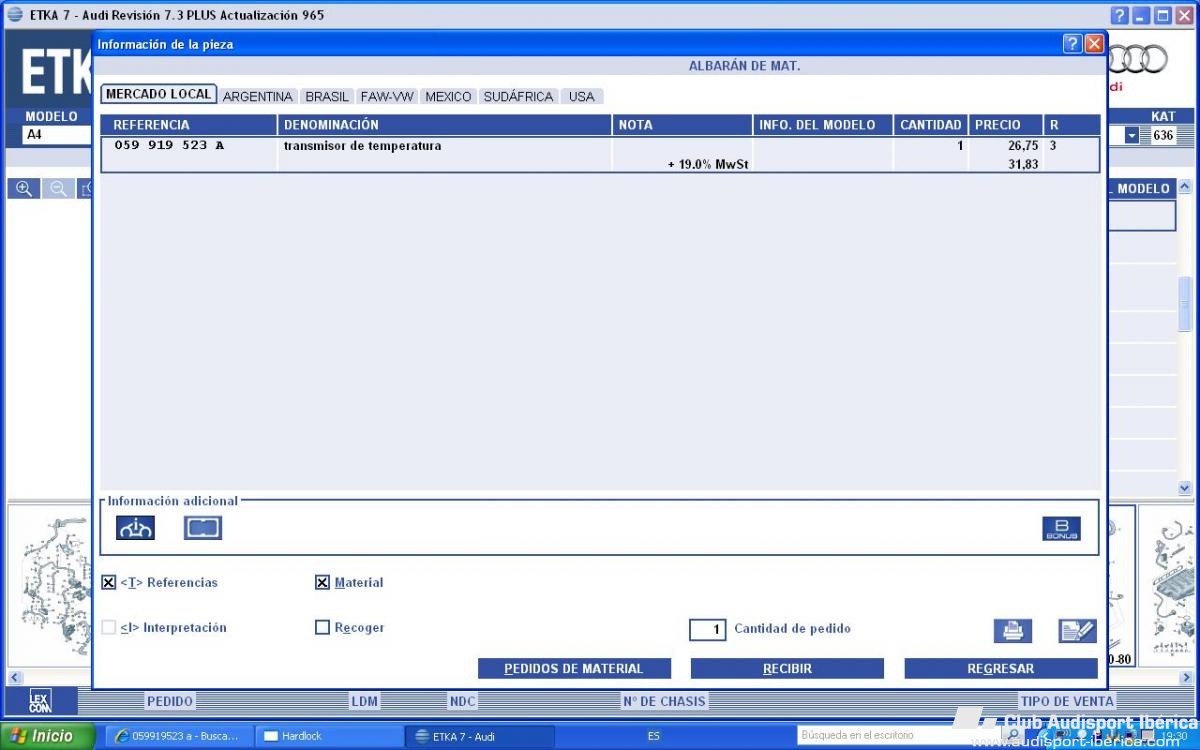Click the CANTIDAD column header
Image resolution: width=1200 pixels, height=750 pixels.
(x=931, y=125)
